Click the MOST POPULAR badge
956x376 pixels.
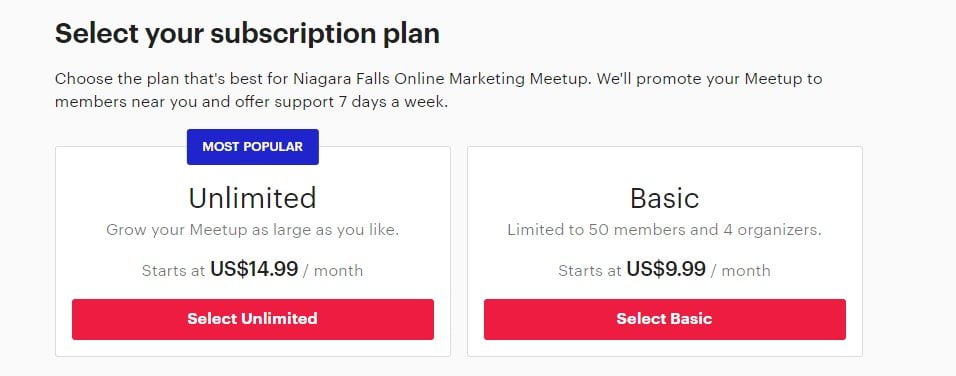[252, 147]
